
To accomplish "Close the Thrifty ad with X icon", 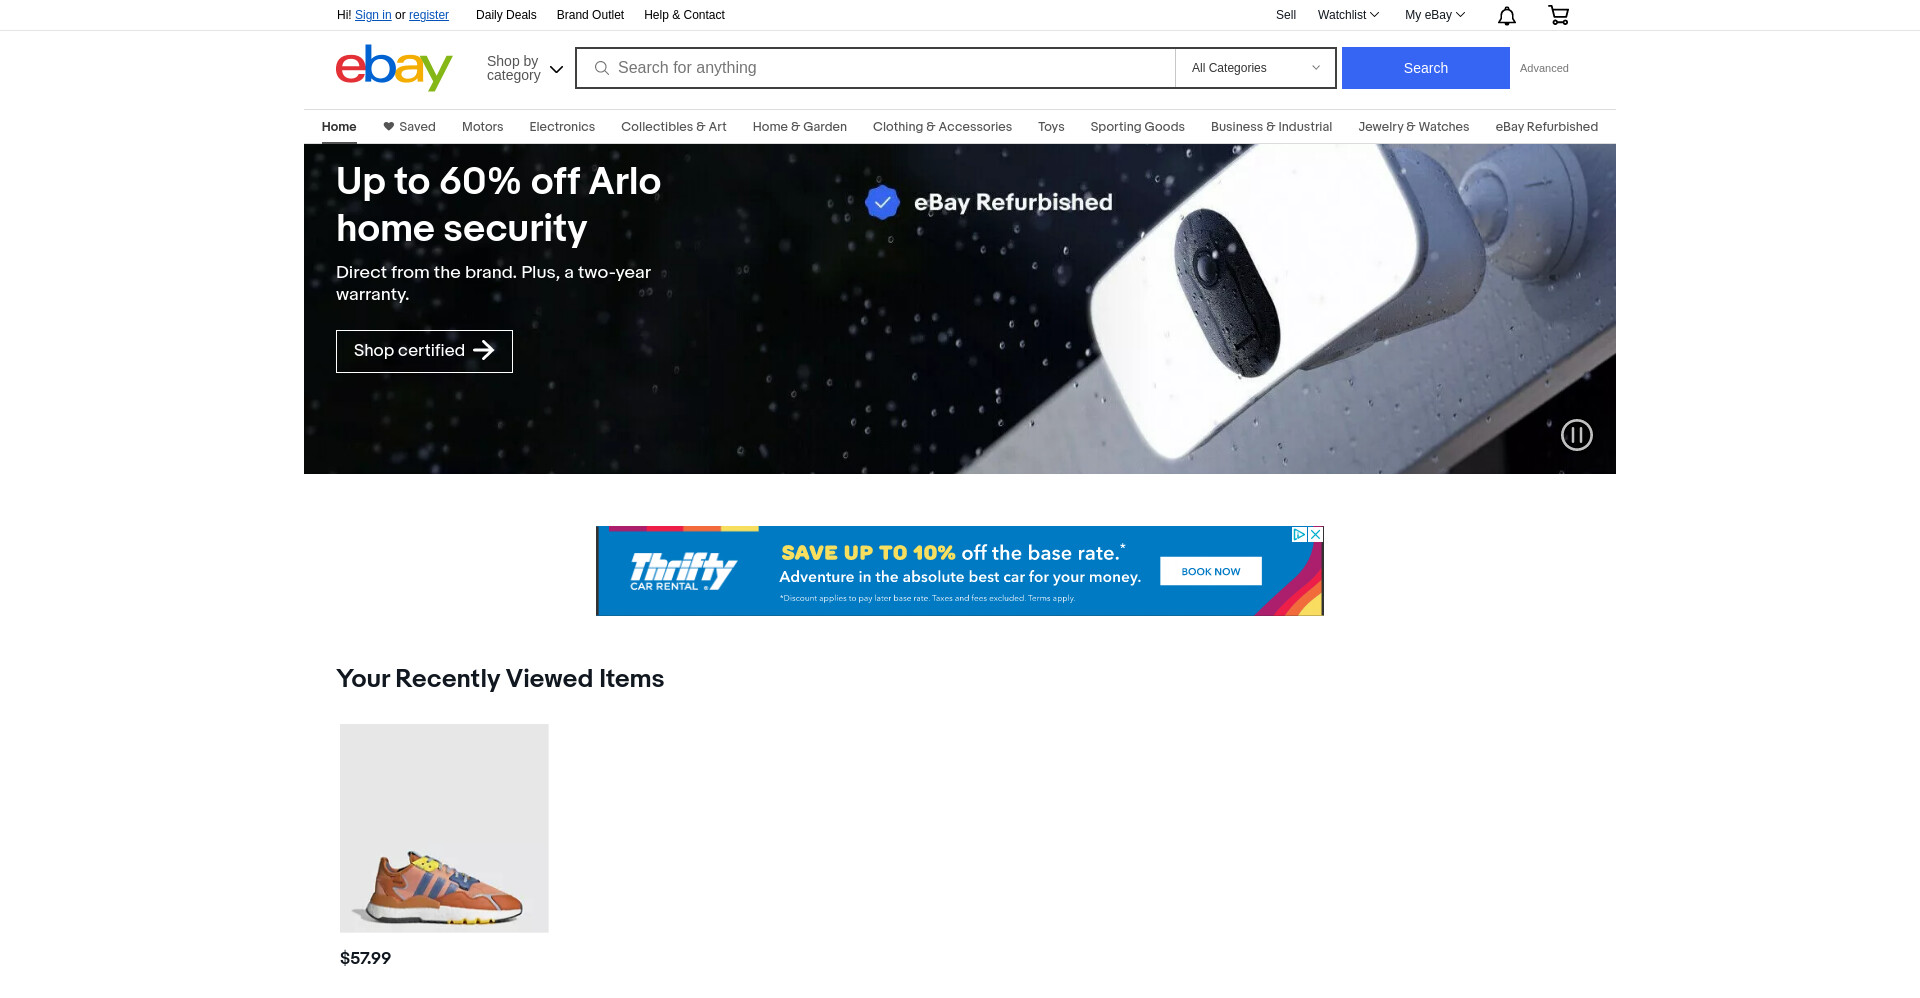I will point(1316,535).
